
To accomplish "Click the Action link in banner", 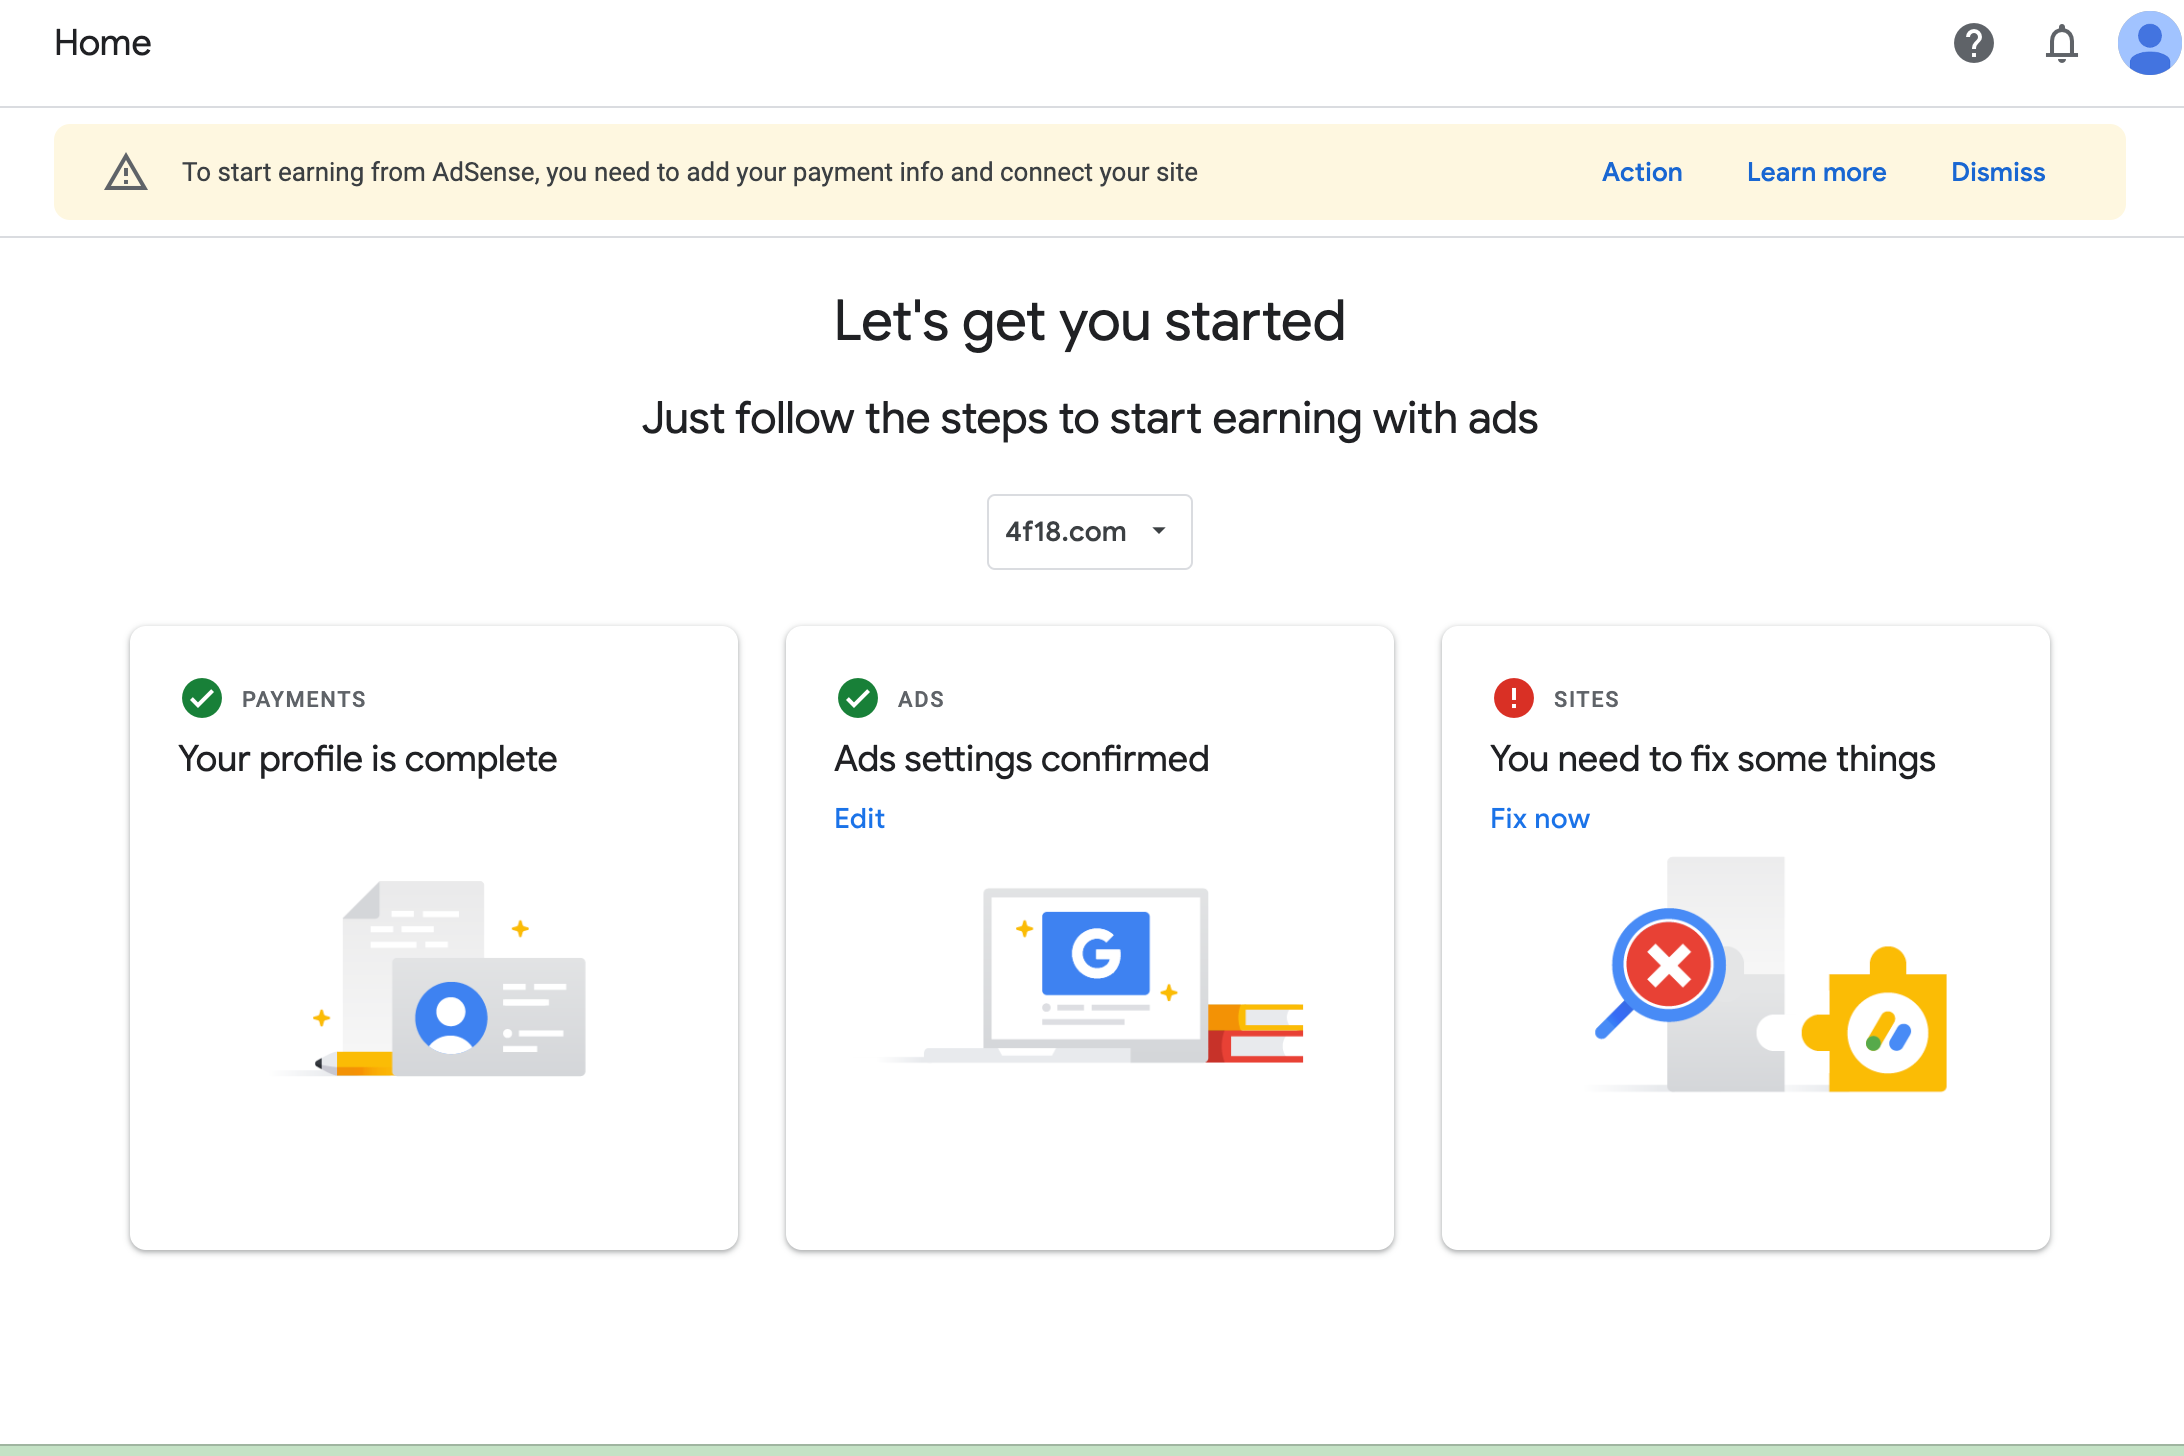I will [1642, 172].
